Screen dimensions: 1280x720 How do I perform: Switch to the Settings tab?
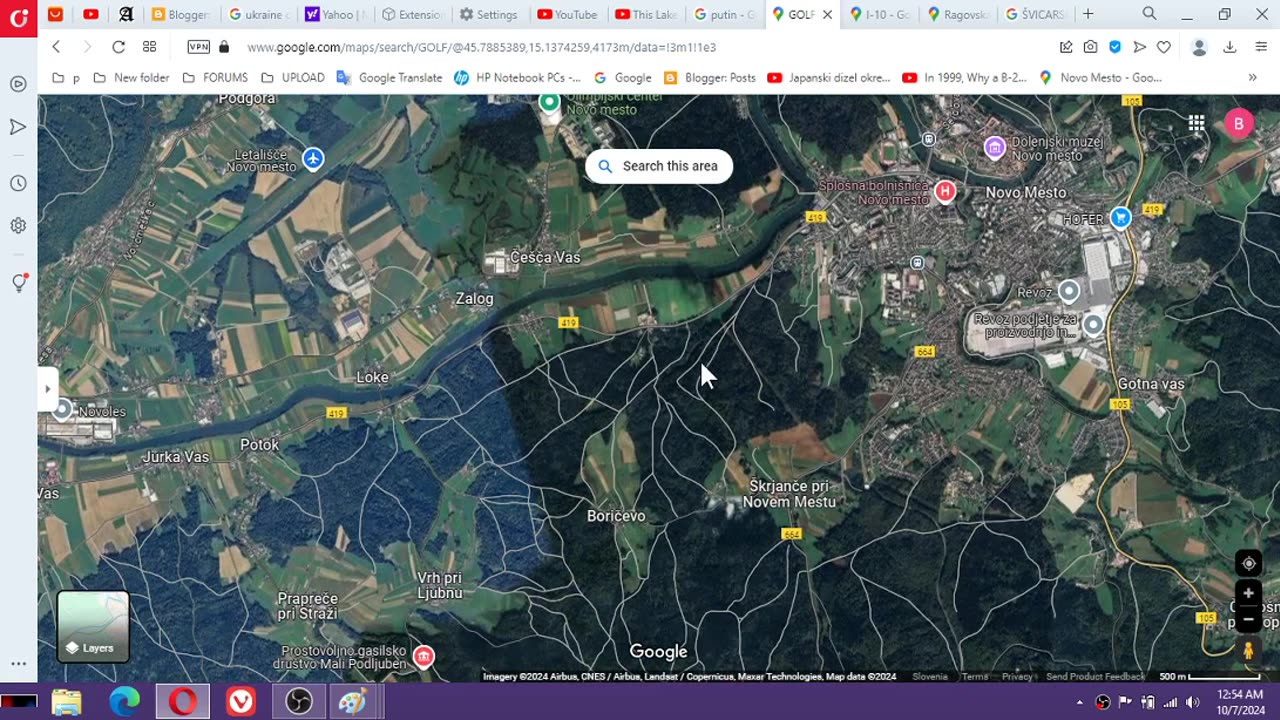(488, 14)
